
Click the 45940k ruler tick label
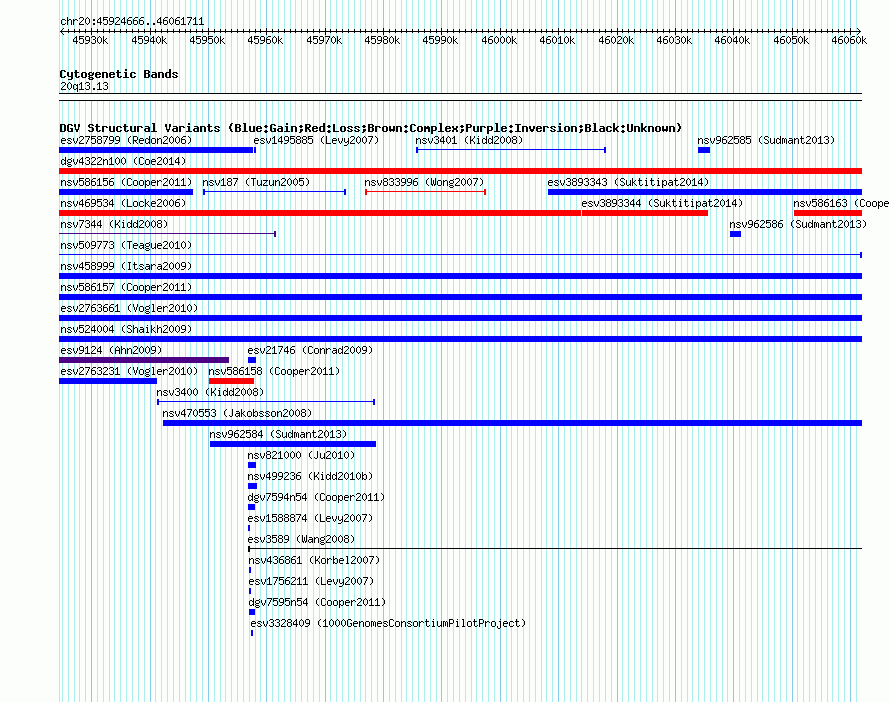click(x=149, y=40)
